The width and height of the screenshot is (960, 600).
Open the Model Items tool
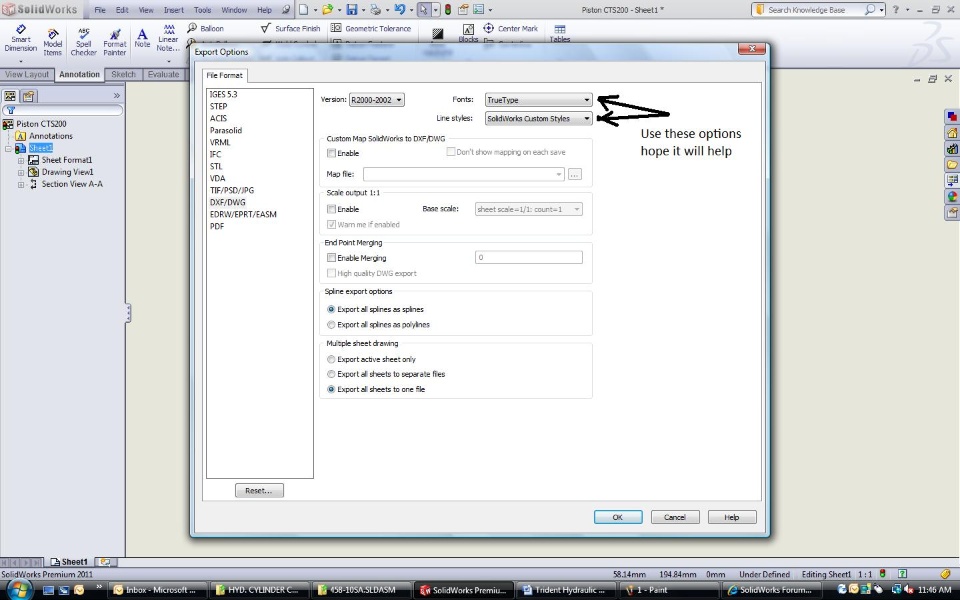[53, 42]
